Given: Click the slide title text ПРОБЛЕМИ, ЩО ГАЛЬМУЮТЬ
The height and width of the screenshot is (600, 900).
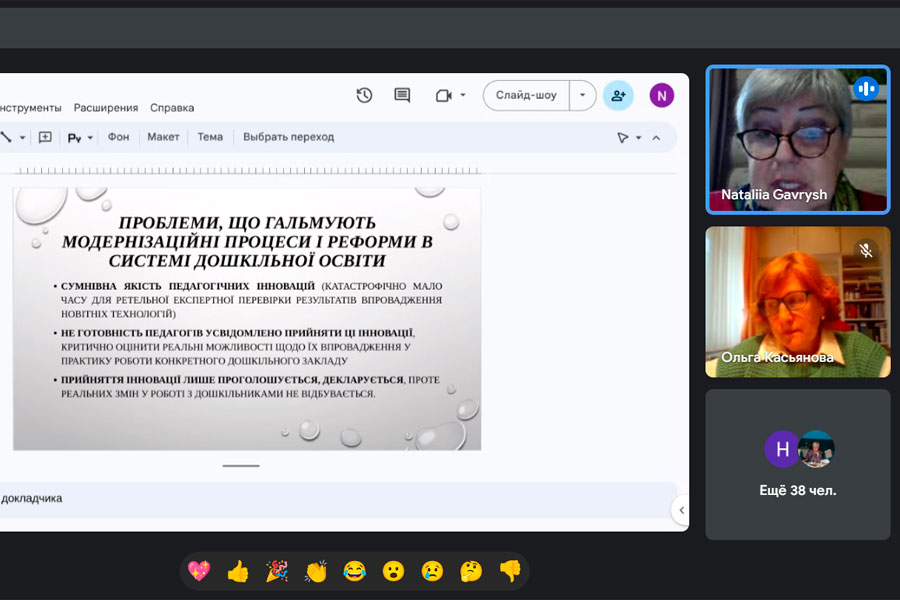Looking at the screenshot, I should coord(247,223).
